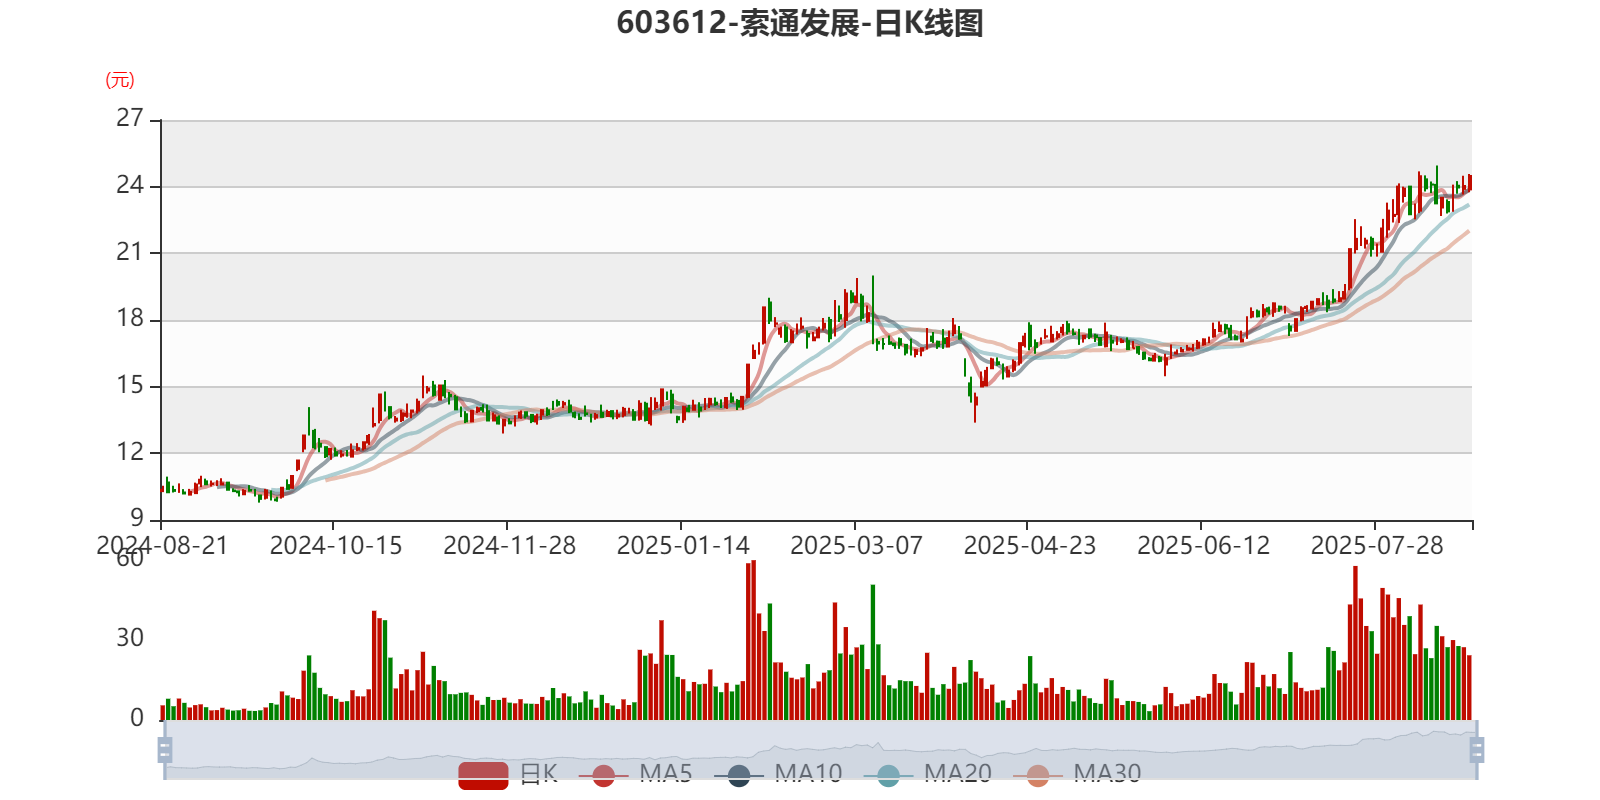This screenshot has height=800, width=1600.
Task: Click the 0 volume axis label
Action: click(137, 718)
